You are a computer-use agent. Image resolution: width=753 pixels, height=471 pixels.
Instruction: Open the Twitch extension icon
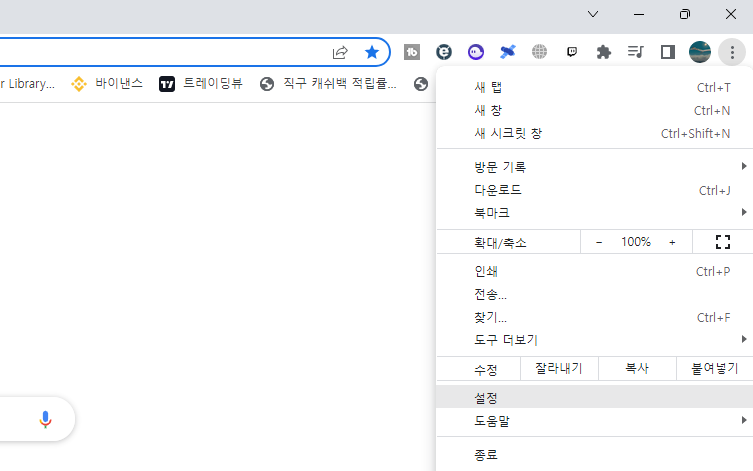pos(571,52)
